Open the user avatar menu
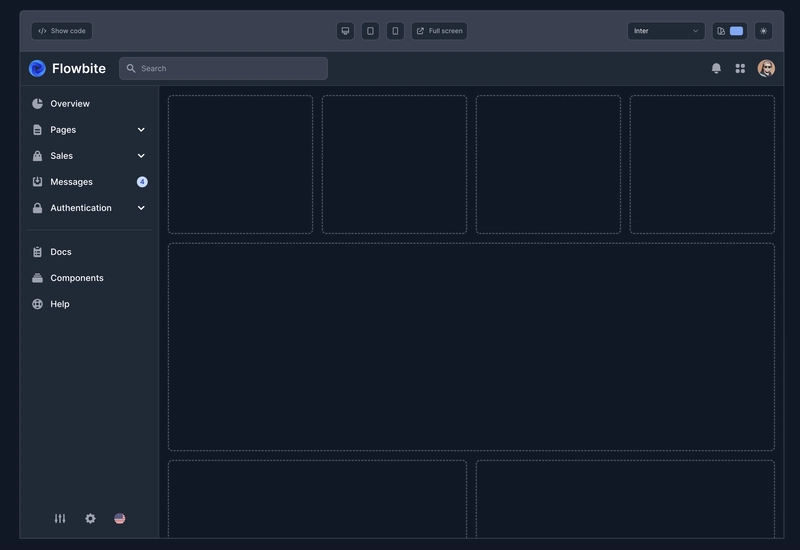 click(766, 68)
